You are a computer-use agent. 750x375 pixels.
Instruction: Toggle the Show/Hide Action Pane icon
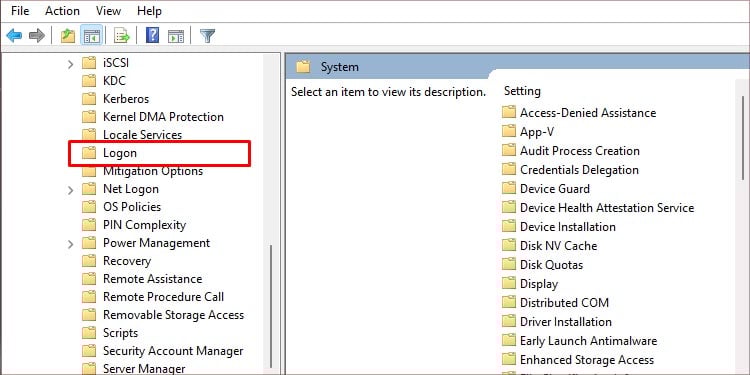(x=176, y=35)
